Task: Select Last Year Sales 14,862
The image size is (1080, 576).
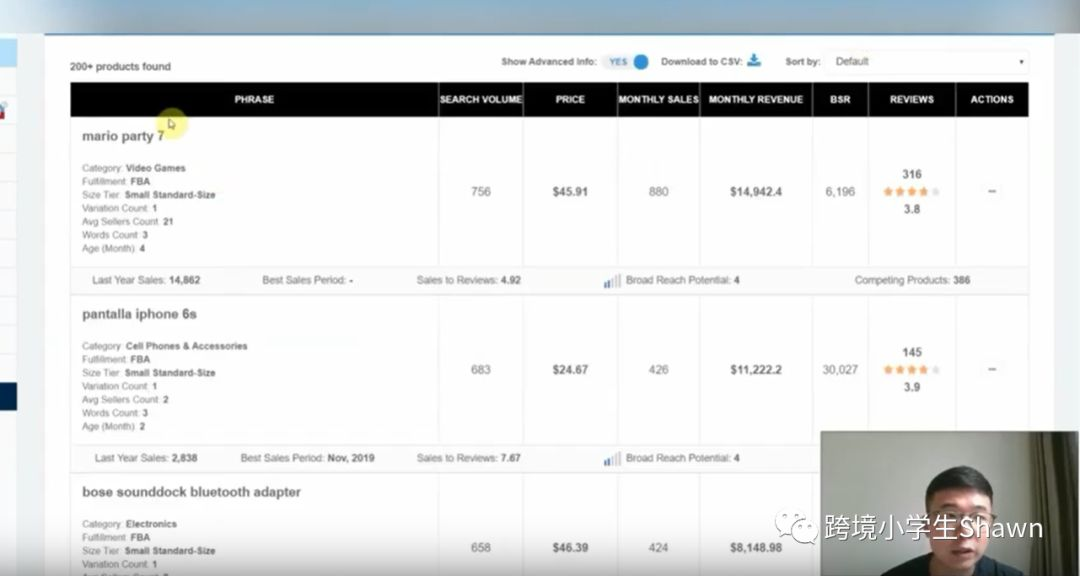Action: click(146, 280)
